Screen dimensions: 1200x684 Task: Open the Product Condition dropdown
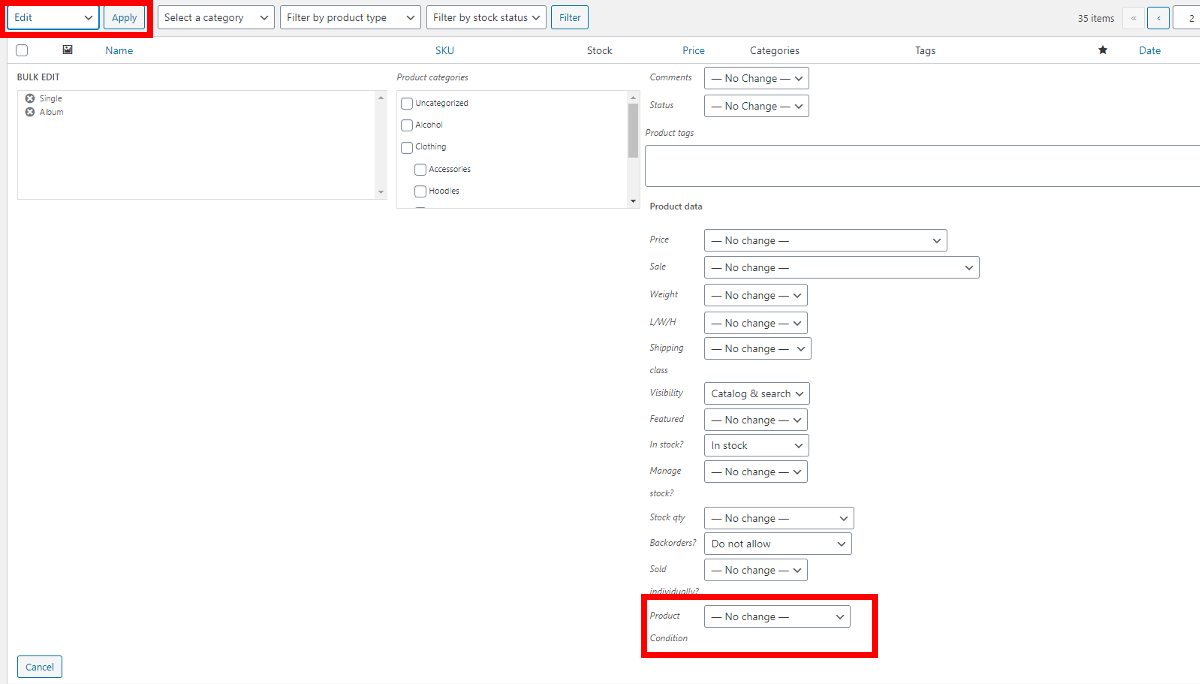[777, 616]
